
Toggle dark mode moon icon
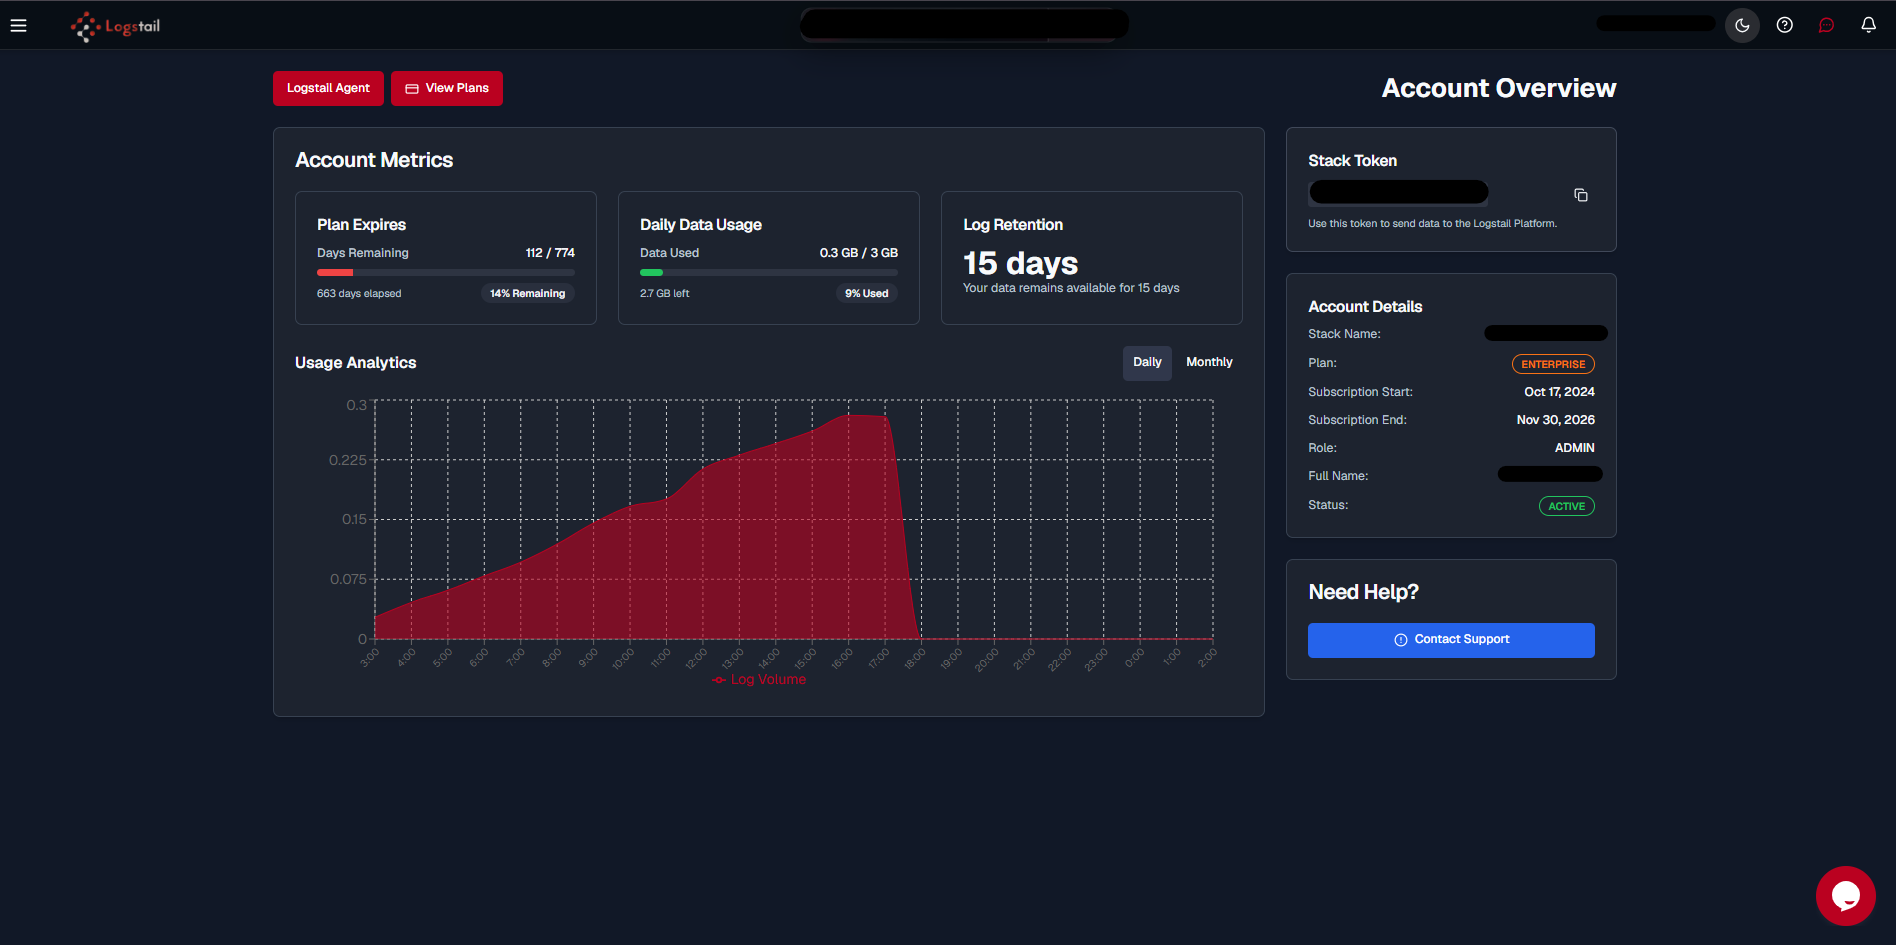point(1742,25)
